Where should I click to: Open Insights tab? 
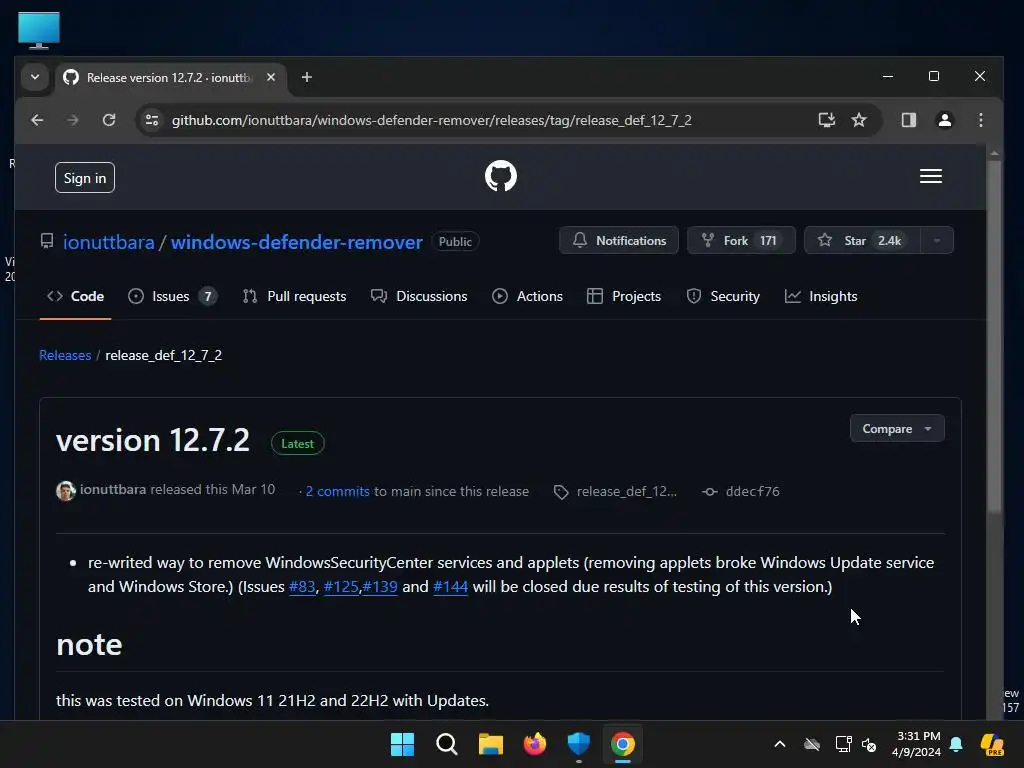click(x=821, y=296)
